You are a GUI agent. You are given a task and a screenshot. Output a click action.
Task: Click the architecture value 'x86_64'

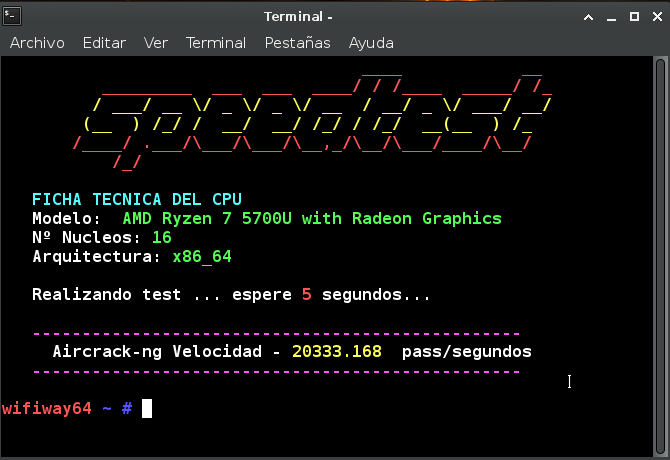[202, 257]
